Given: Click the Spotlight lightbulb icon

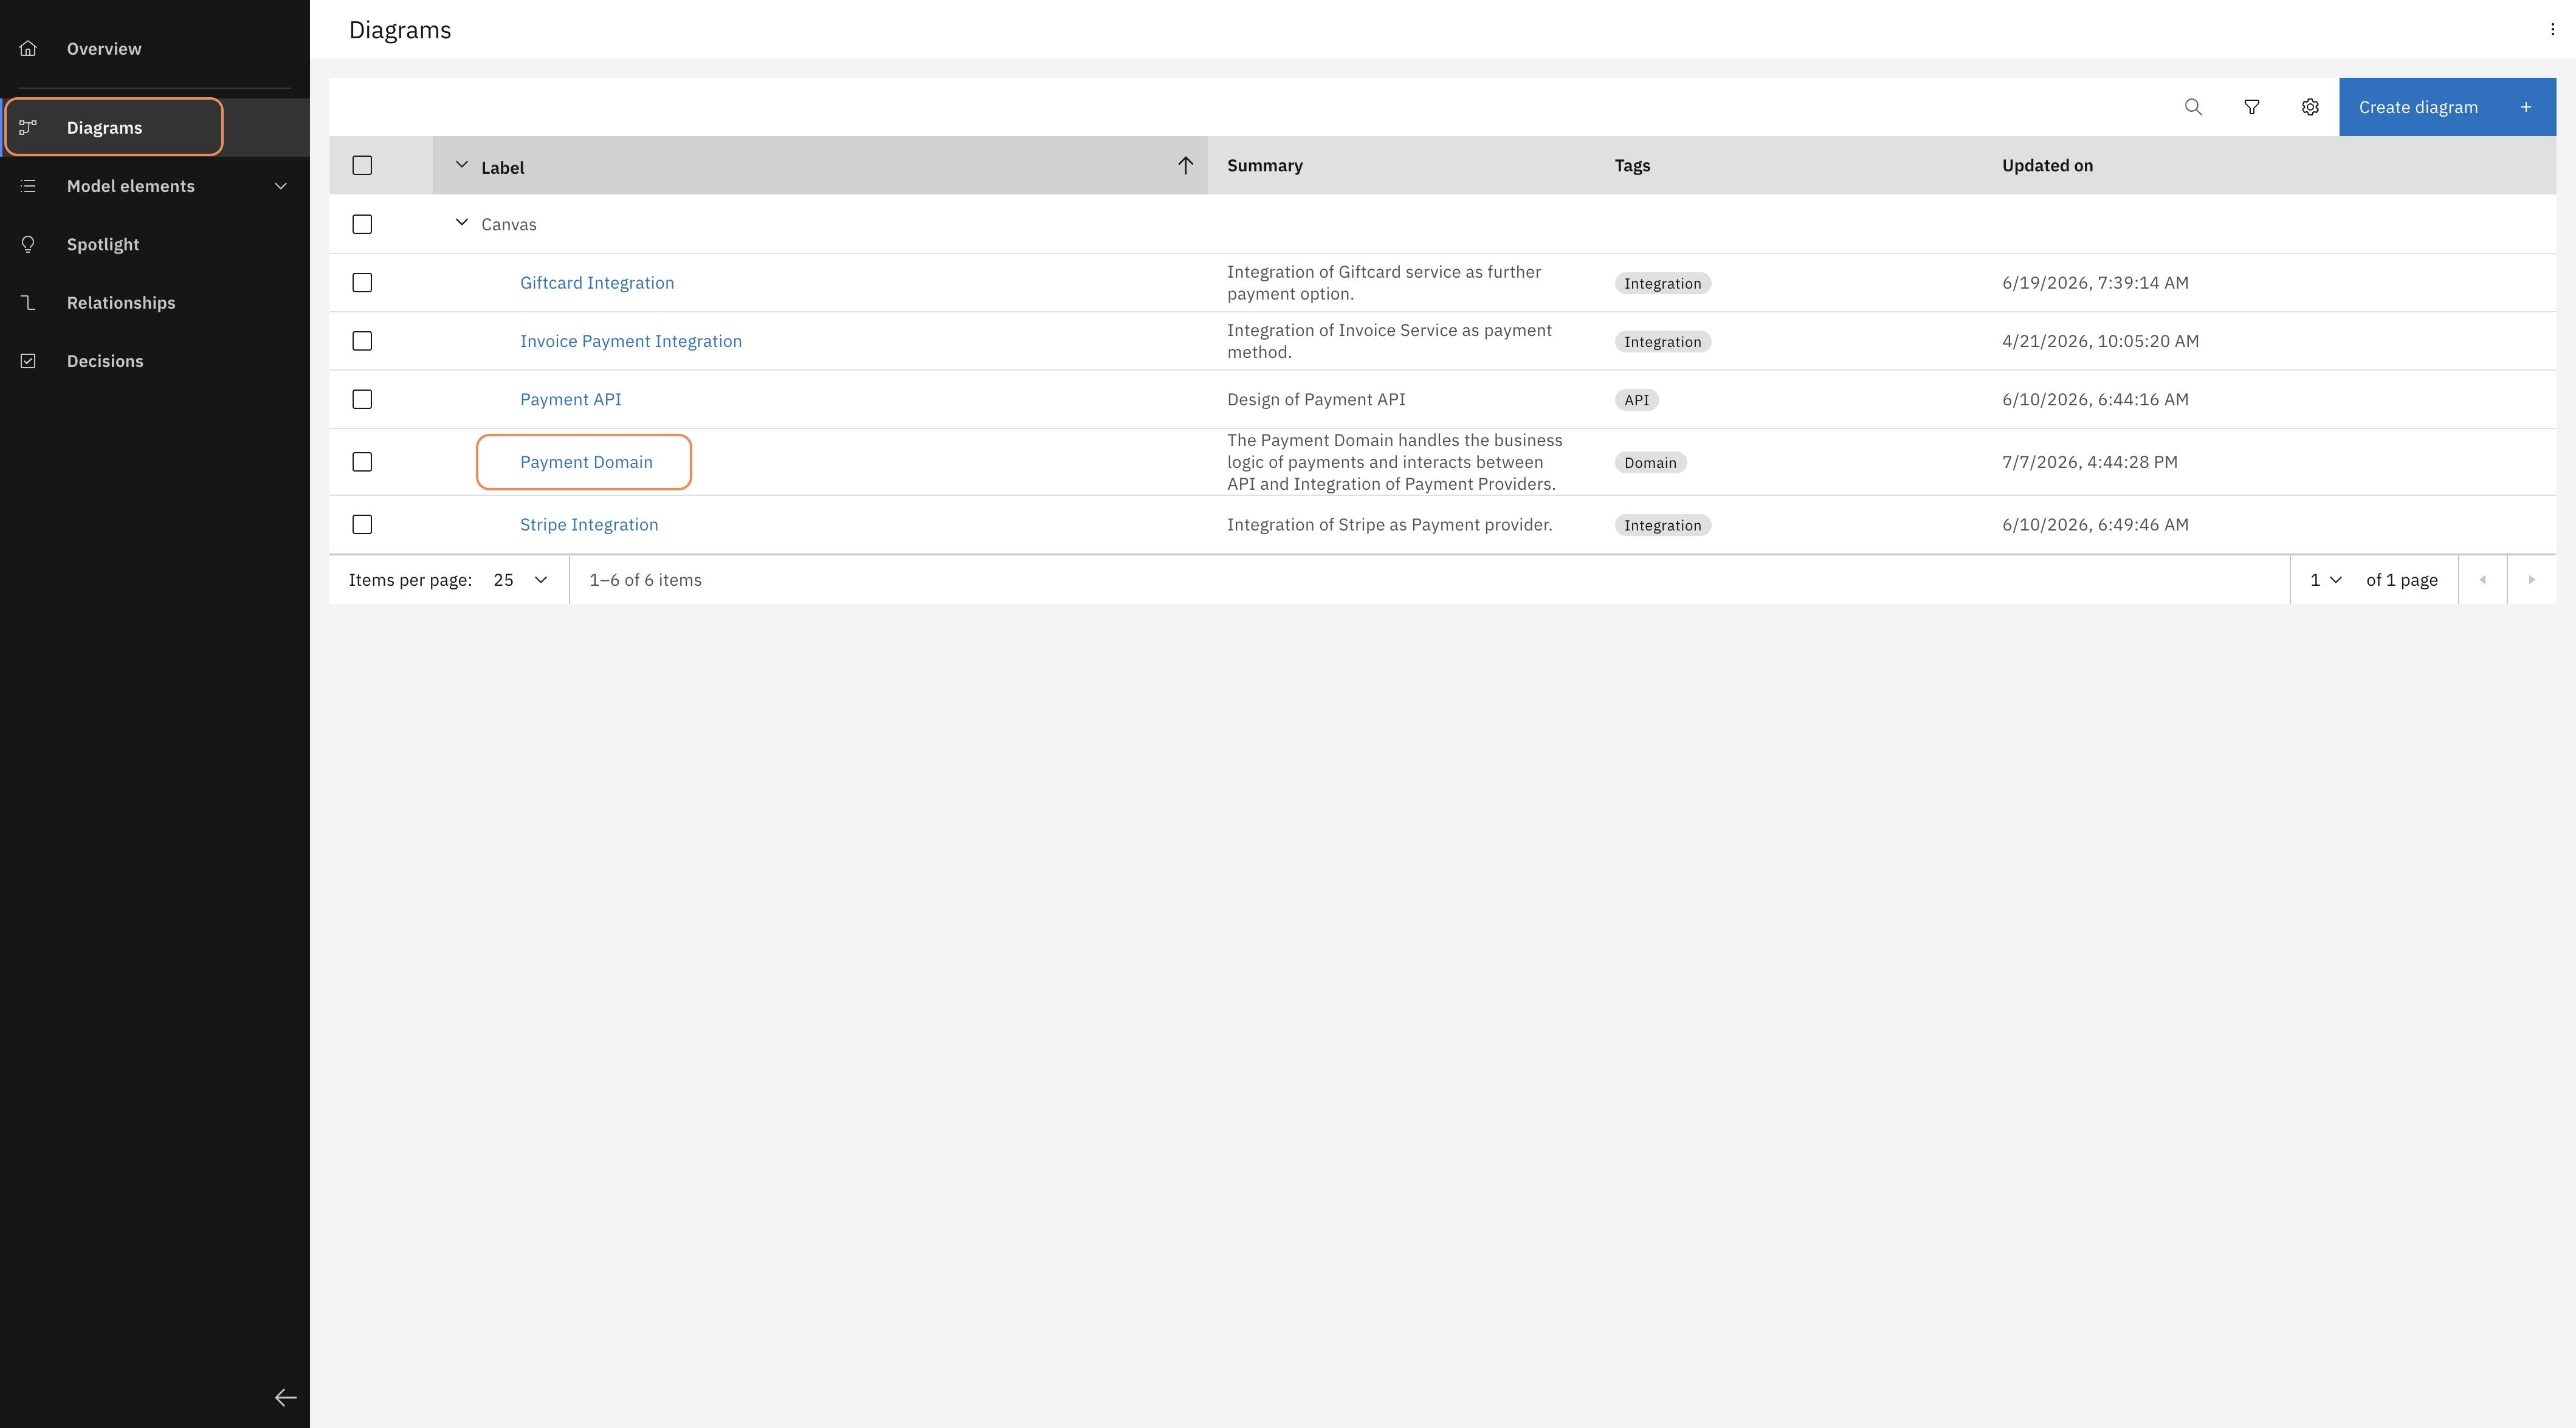Looking at the screenshot, I should click(28, 244).
